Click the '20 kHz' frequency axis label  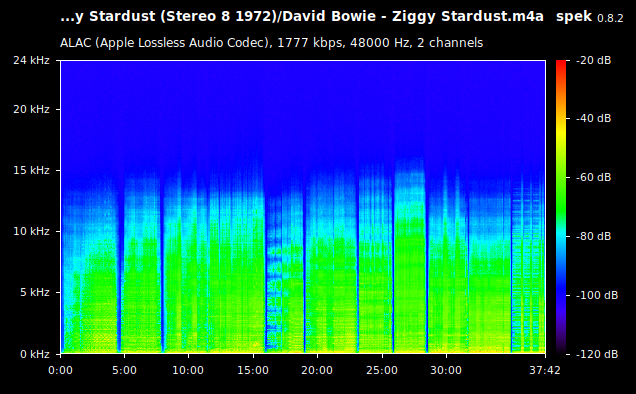[31, 110]
